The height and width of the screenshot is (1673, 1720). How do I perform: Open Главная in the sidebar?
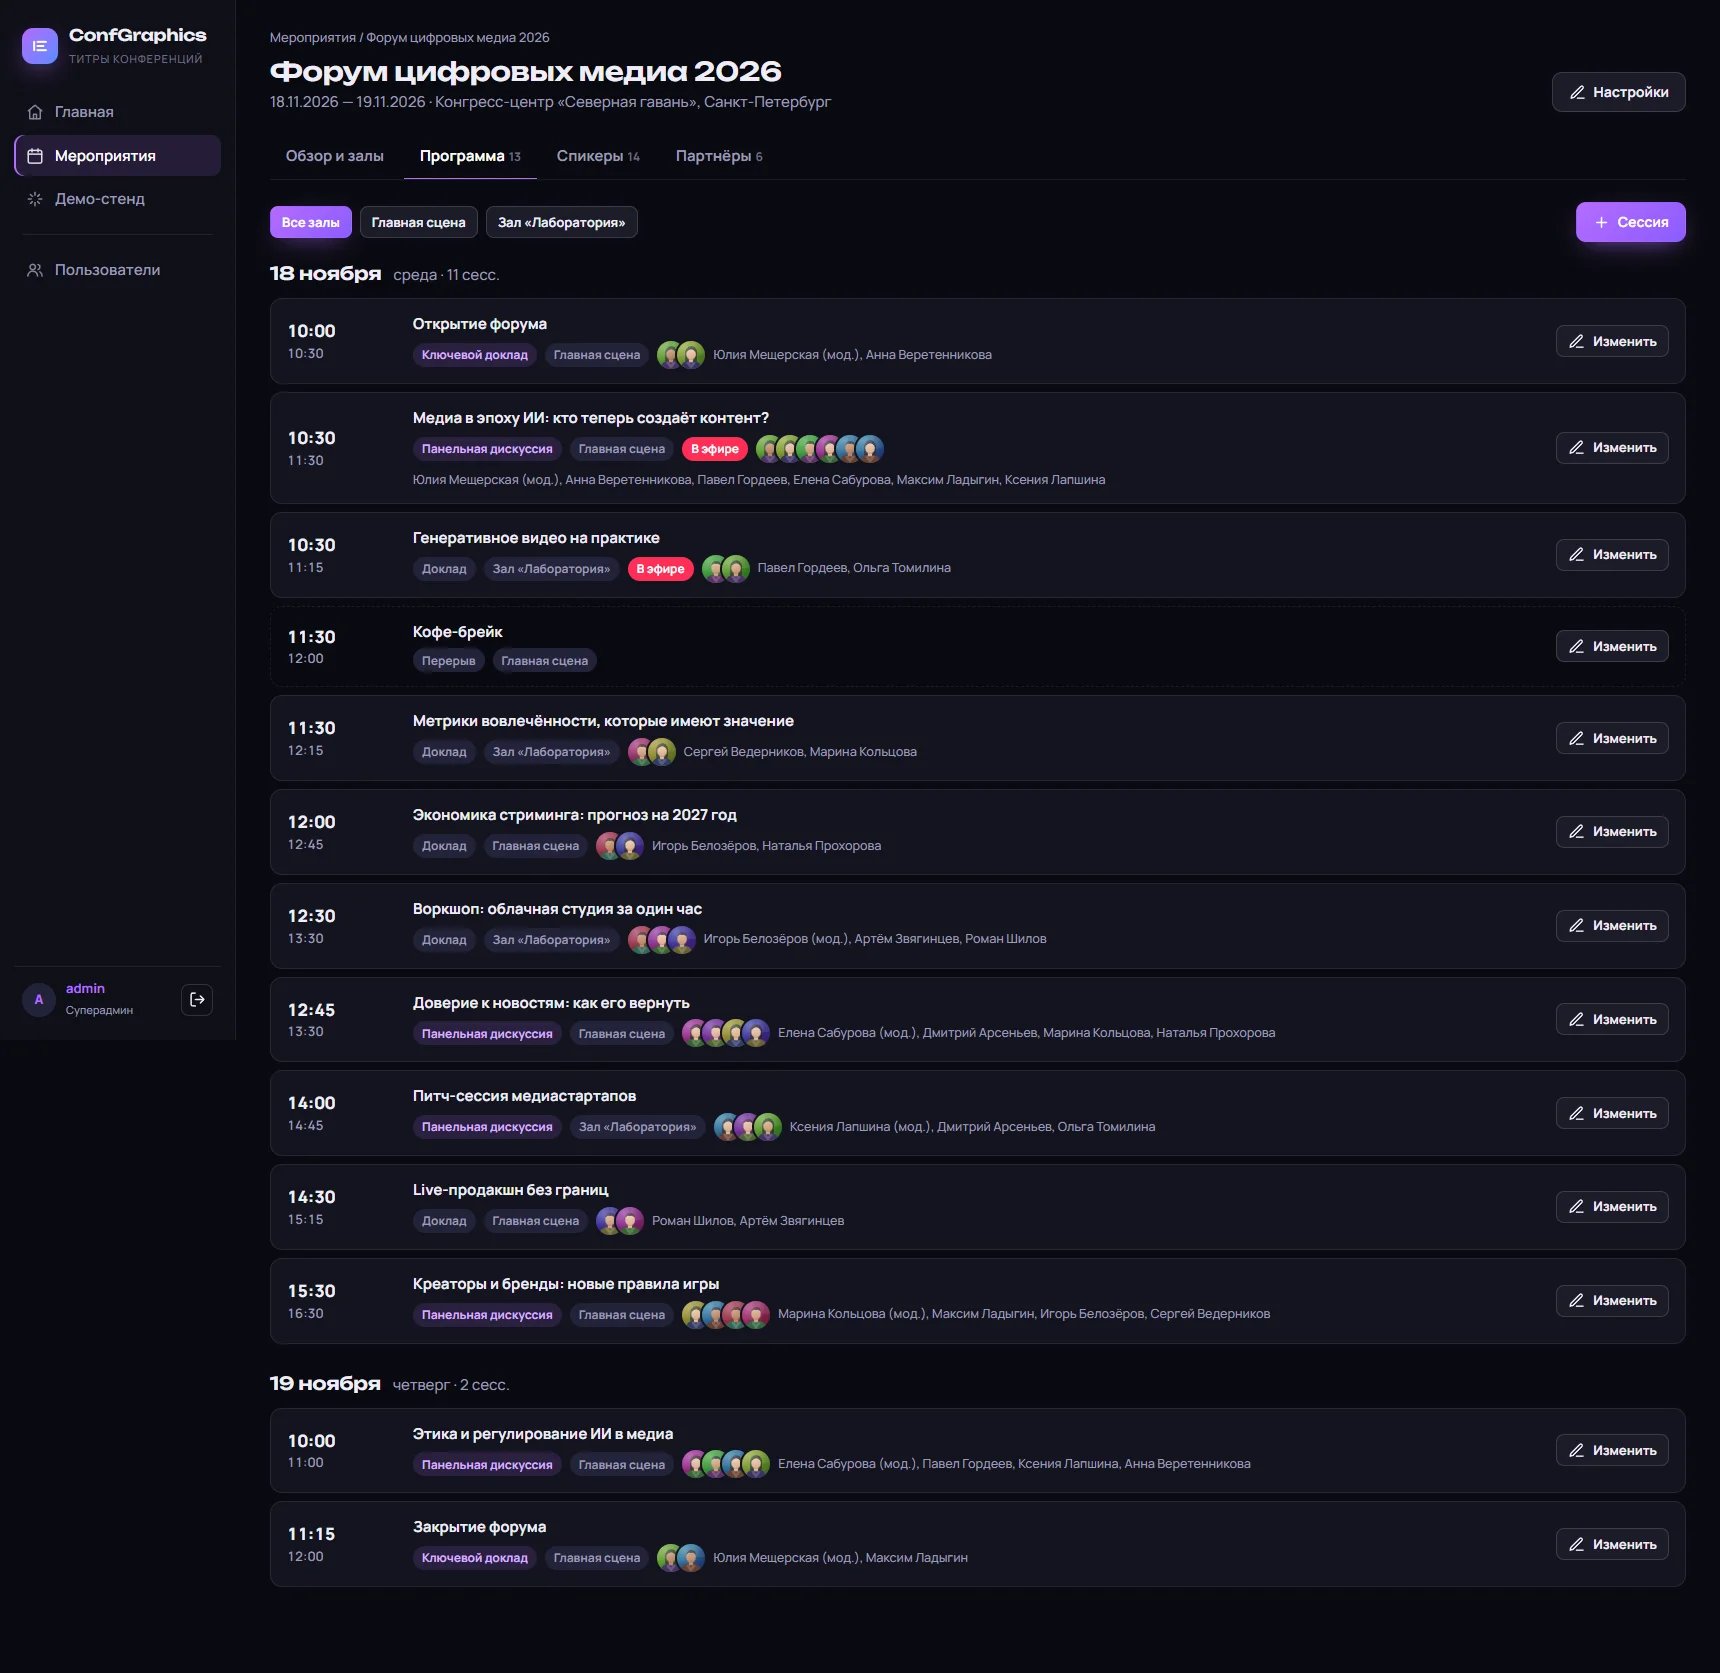[118, 112]
